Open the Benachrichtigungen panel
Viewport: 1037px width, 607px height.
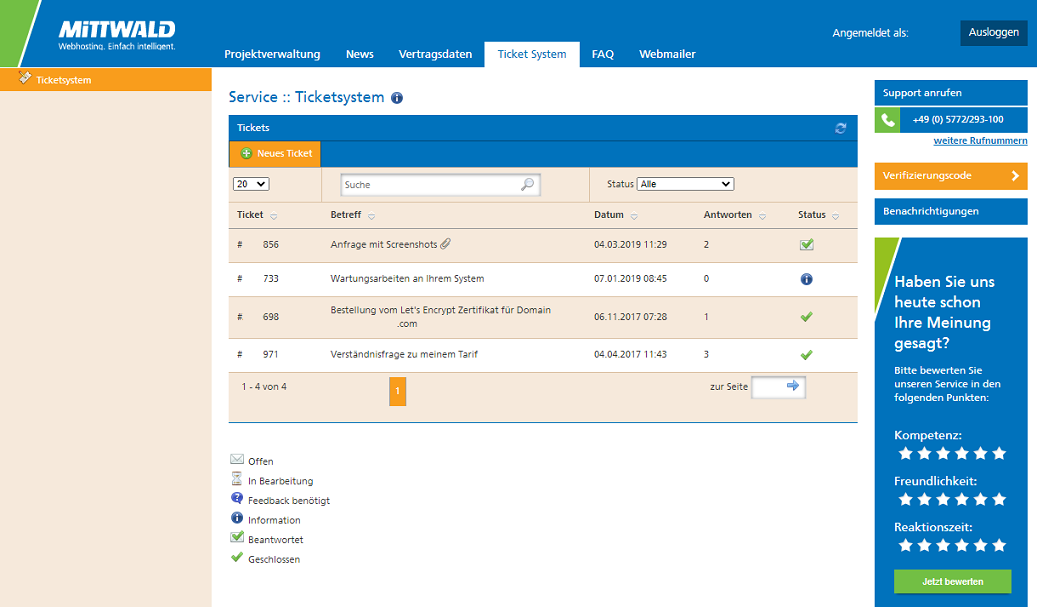(x=951, y=212)
